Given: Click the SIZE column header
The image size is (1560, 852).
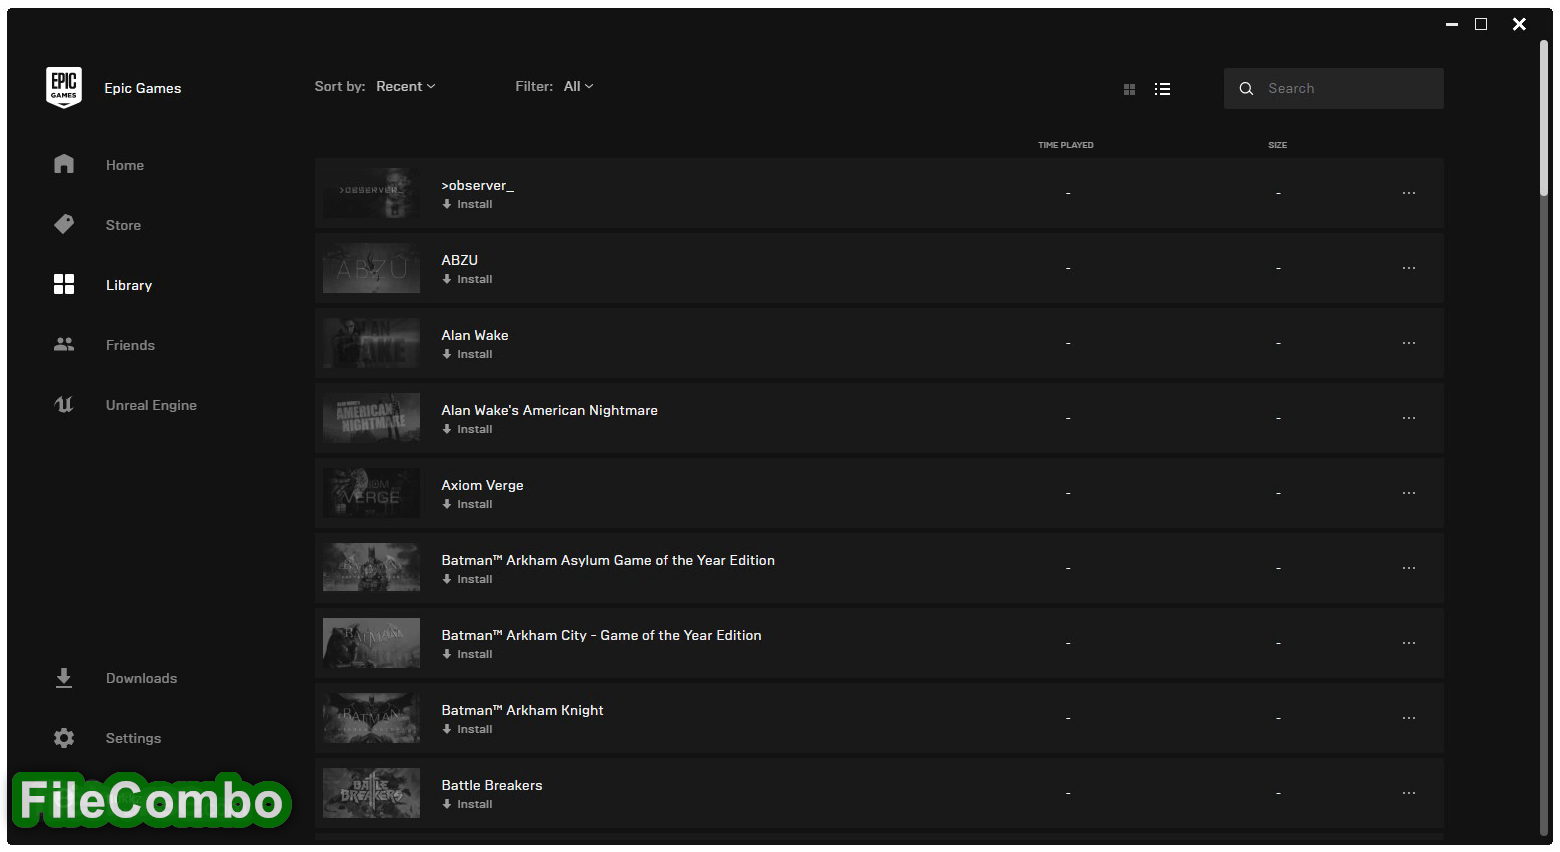Looking at the screenshot, I should click(1278, 145).
